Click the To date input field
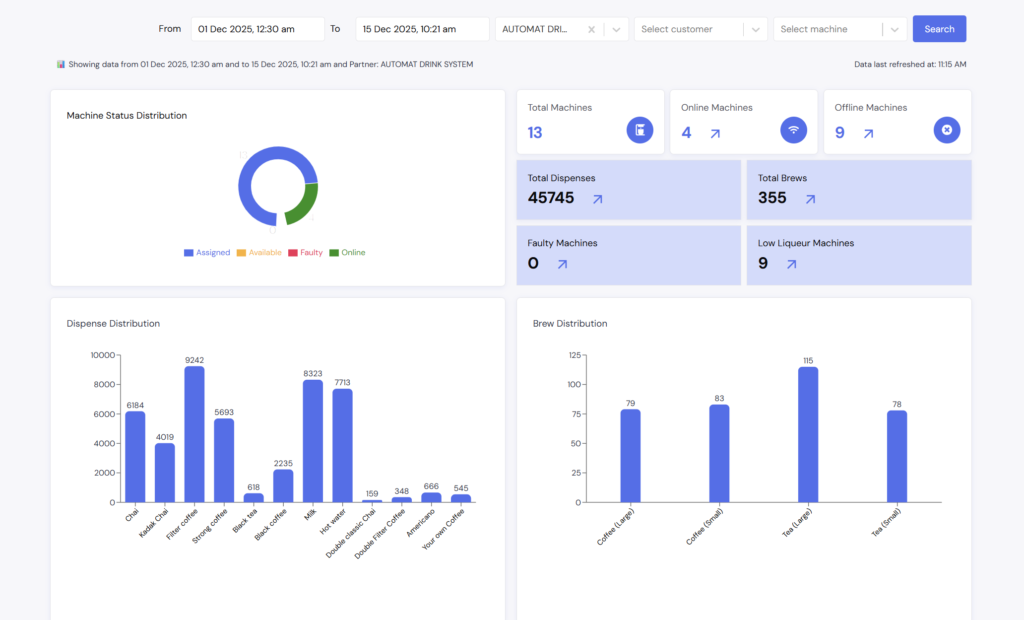1024x620 pixels. [x=422, y=30]
